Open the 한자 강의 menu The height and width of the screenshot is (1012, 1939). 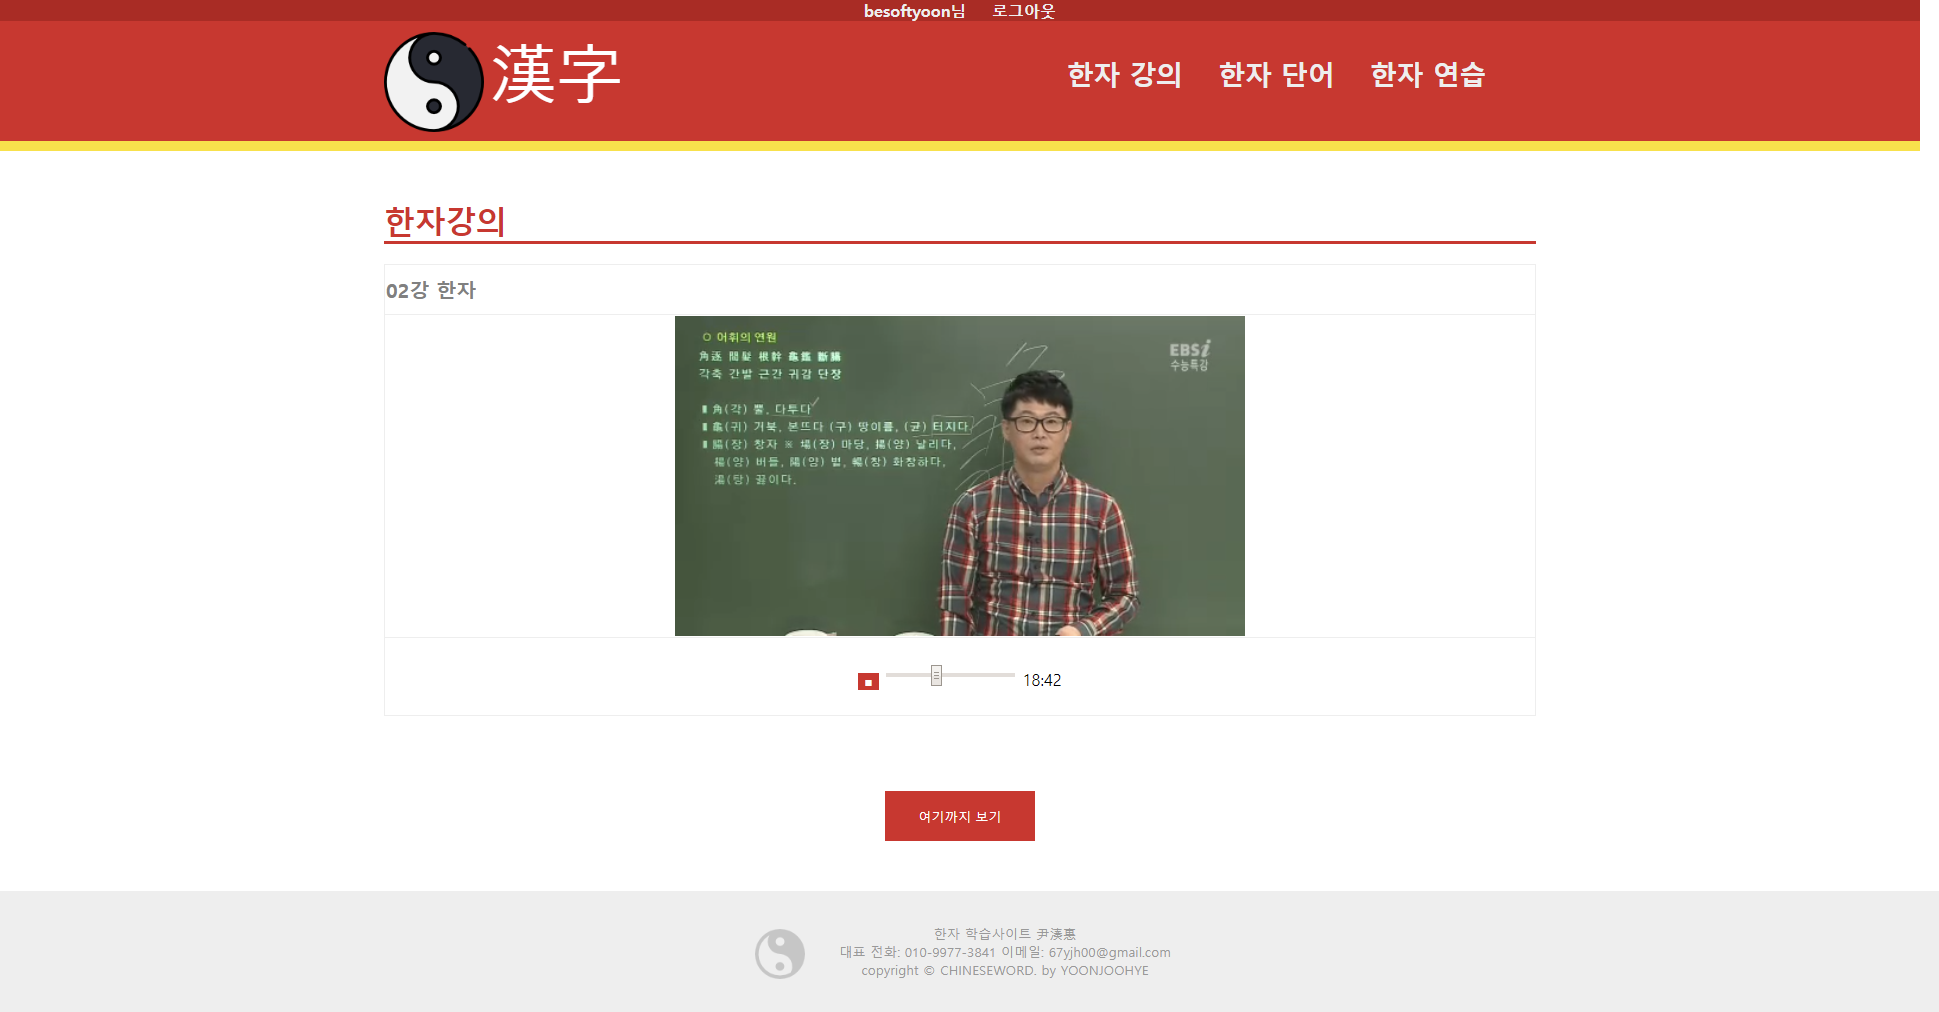tap(1123, 74)
